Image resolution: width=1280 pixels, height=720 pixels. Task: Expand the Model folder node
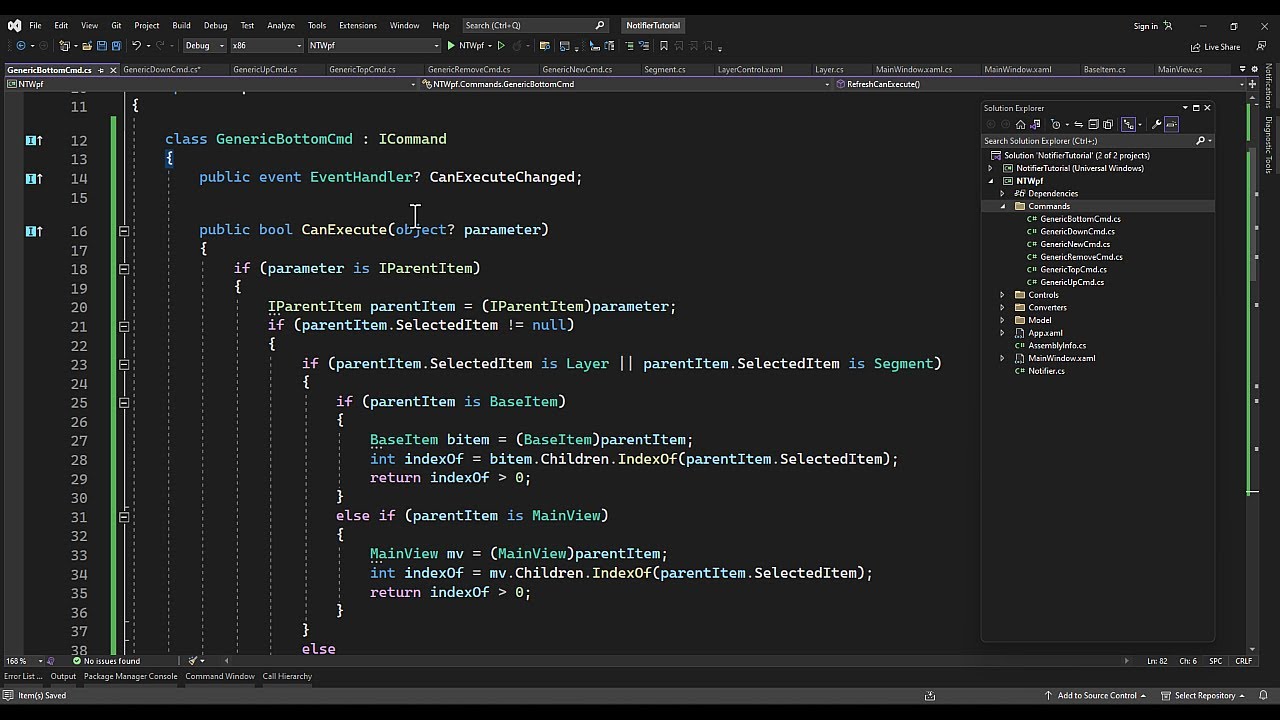(x=1003, y=320)
